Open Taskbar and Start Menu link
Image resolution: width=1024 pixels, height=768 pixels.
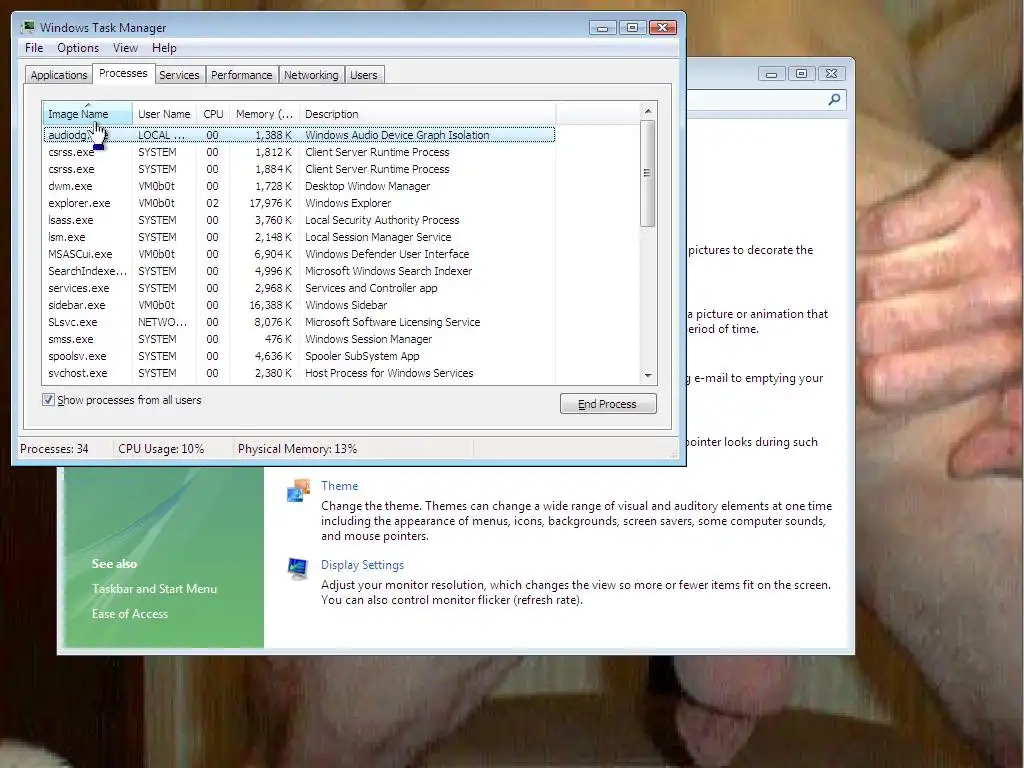[x=154, y=588]
